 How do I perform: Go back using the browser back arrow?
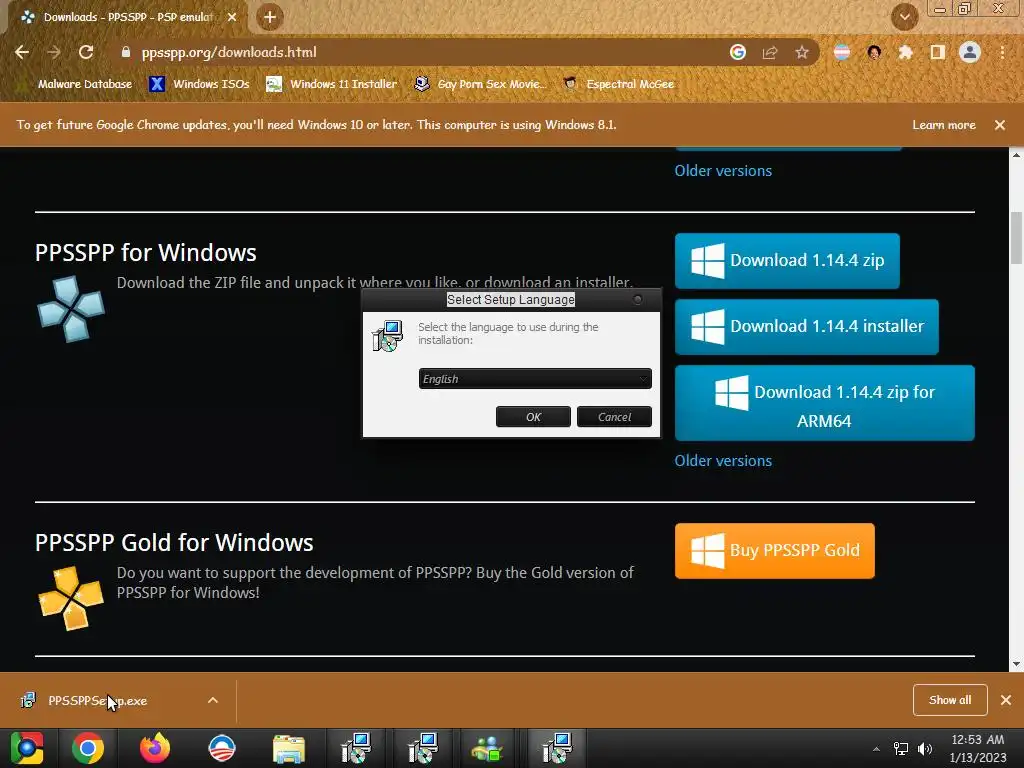pyautogui.click(x=22, y=52)
